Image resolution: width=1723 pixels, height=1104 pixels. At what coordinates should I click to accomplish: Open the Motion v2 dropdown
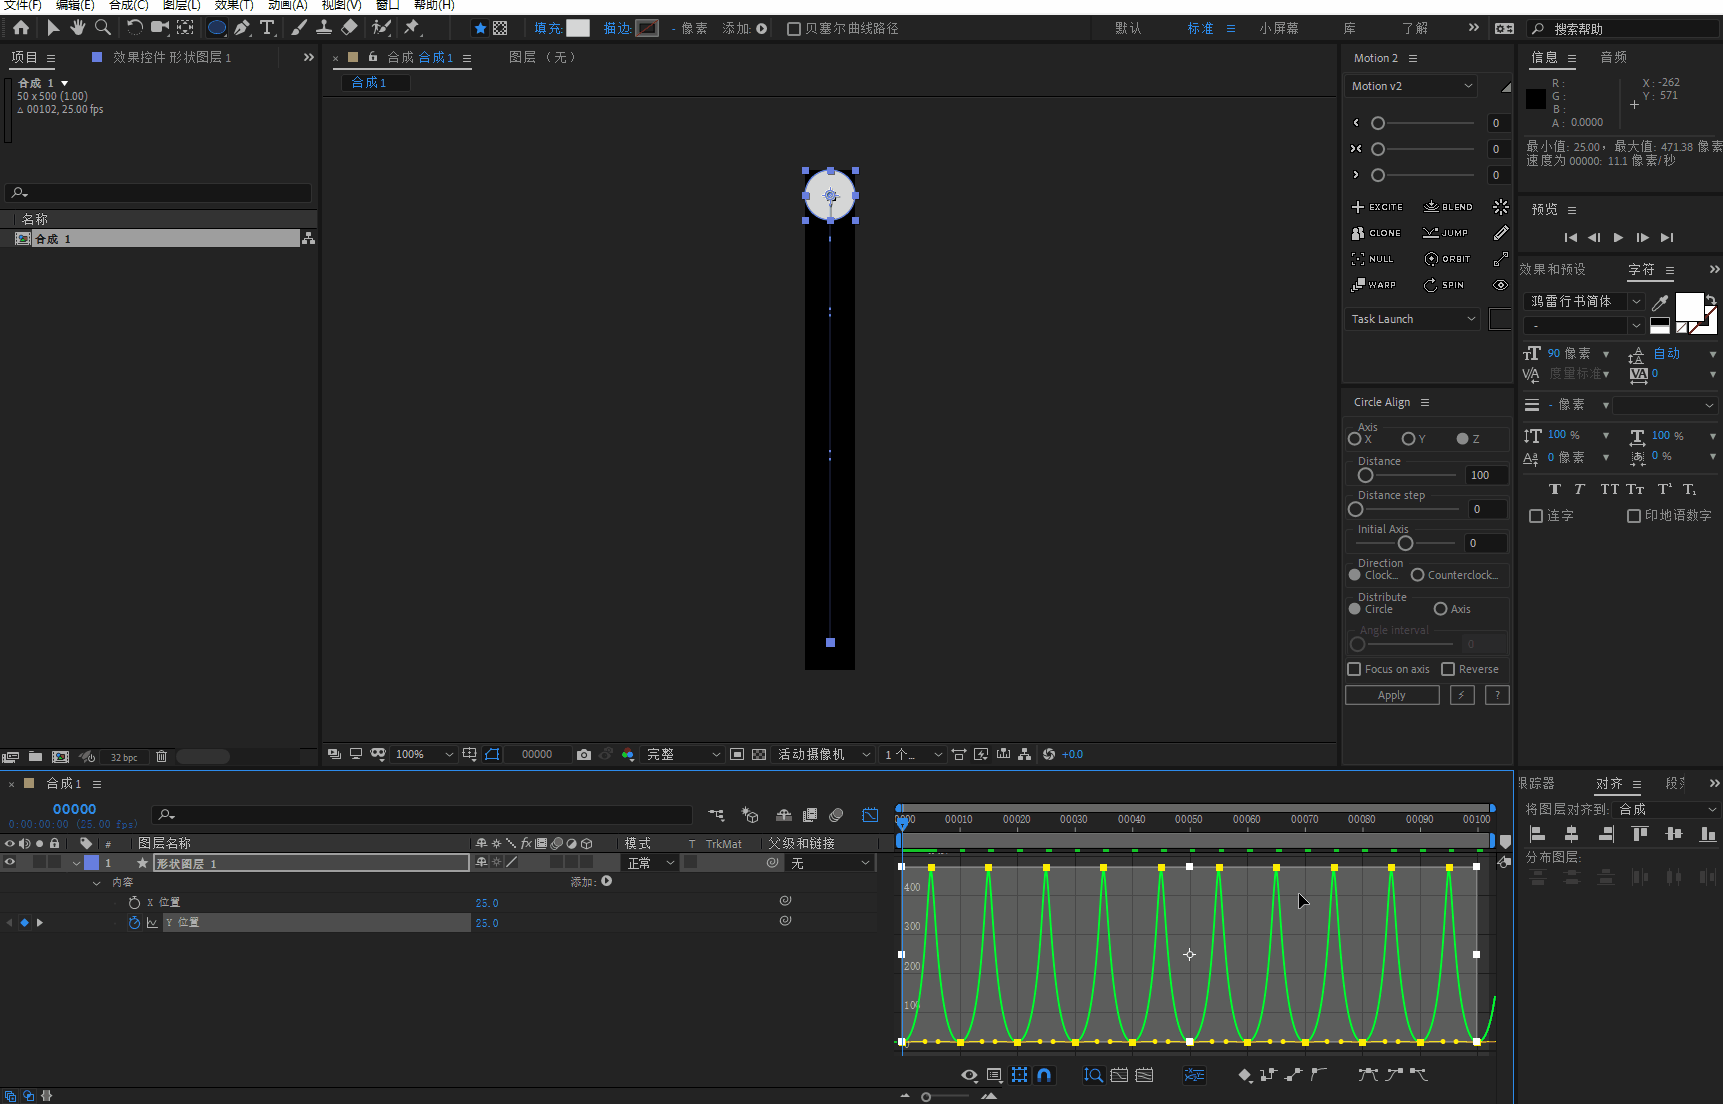[x=1411, y=86]
